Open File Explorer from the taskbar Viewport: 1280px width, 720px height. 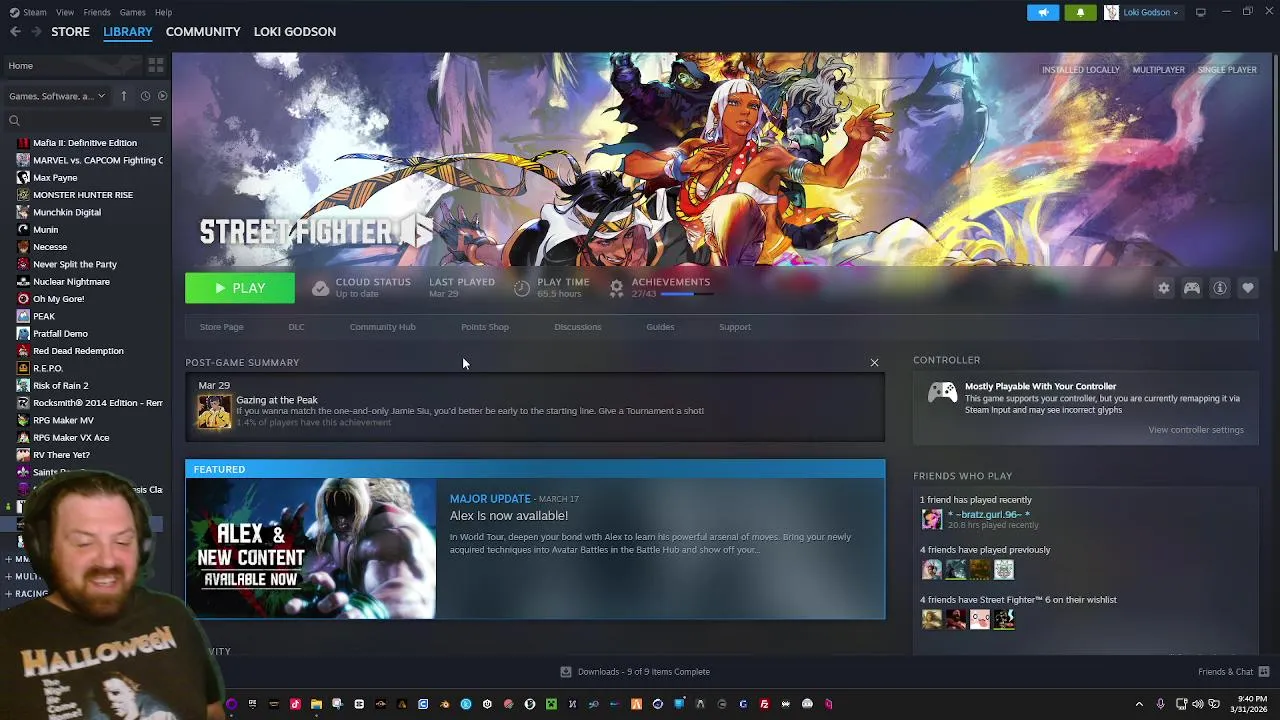(316, 704)
